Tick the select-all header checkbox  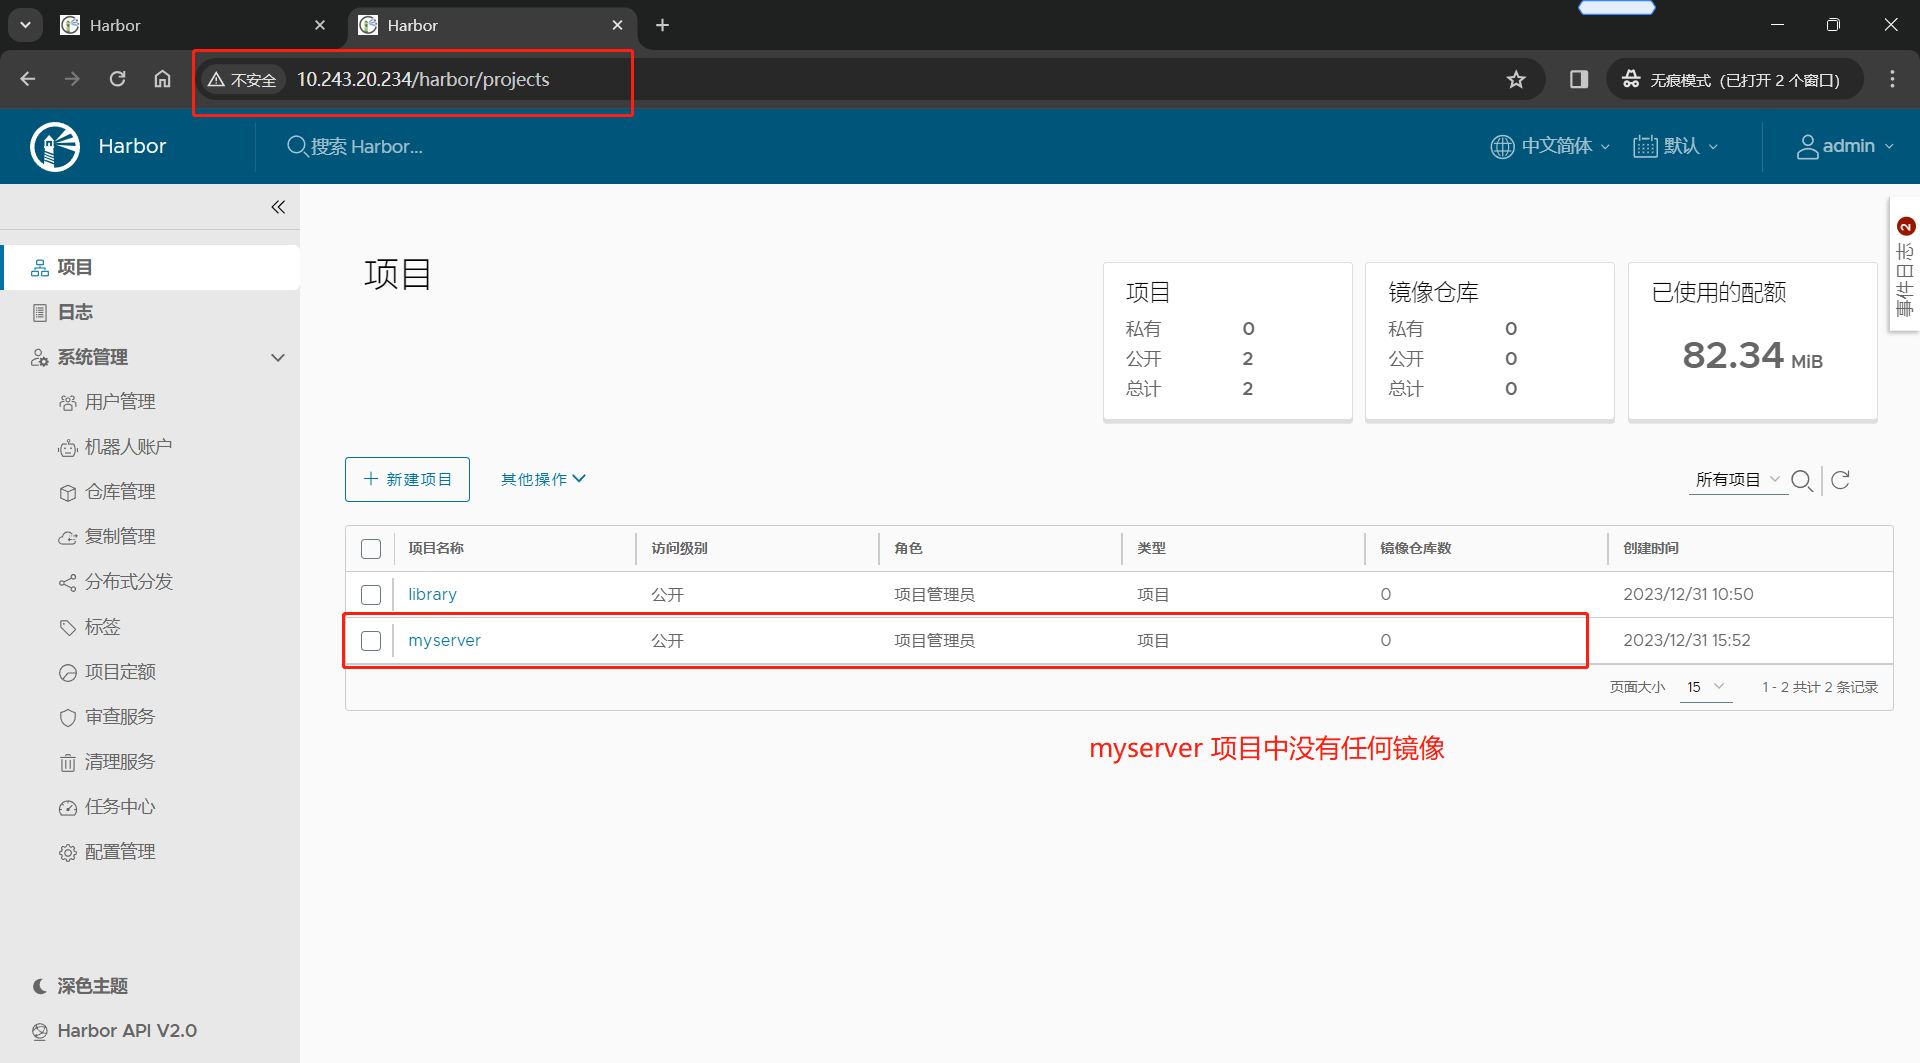pyautogui.click(x=371, y=549)
